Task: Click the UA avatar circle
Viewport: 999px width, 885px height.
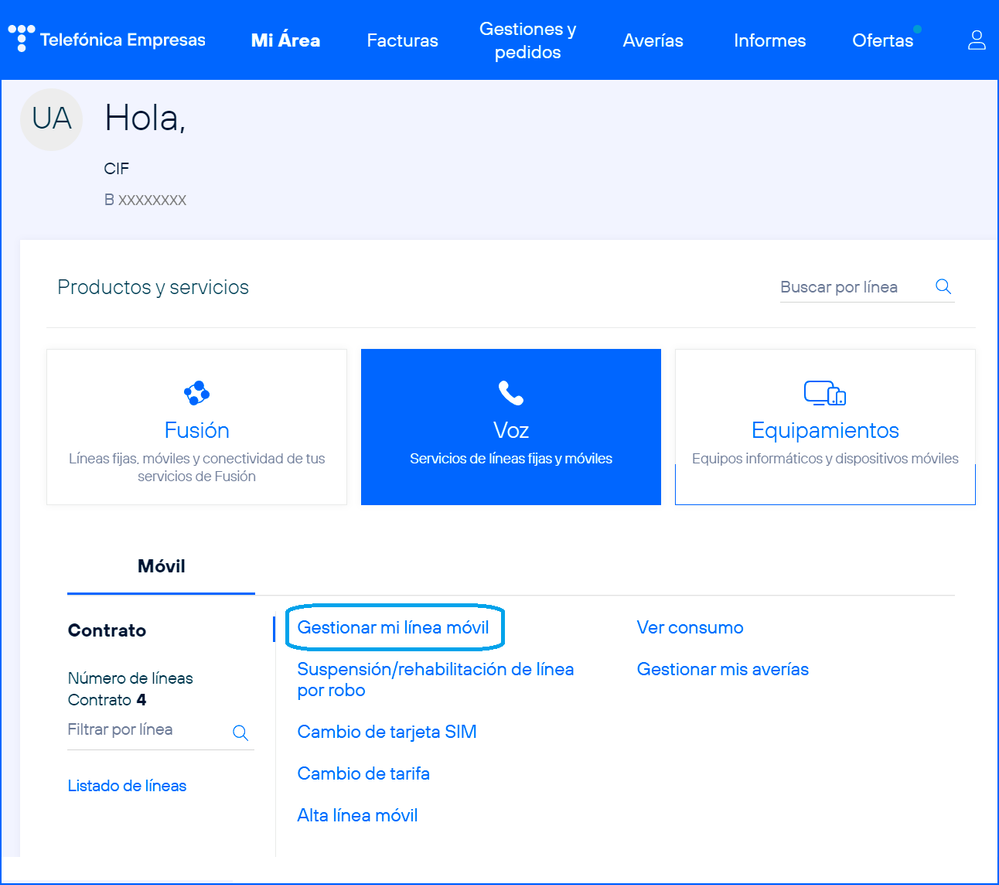Action: (x=51, y=120)
